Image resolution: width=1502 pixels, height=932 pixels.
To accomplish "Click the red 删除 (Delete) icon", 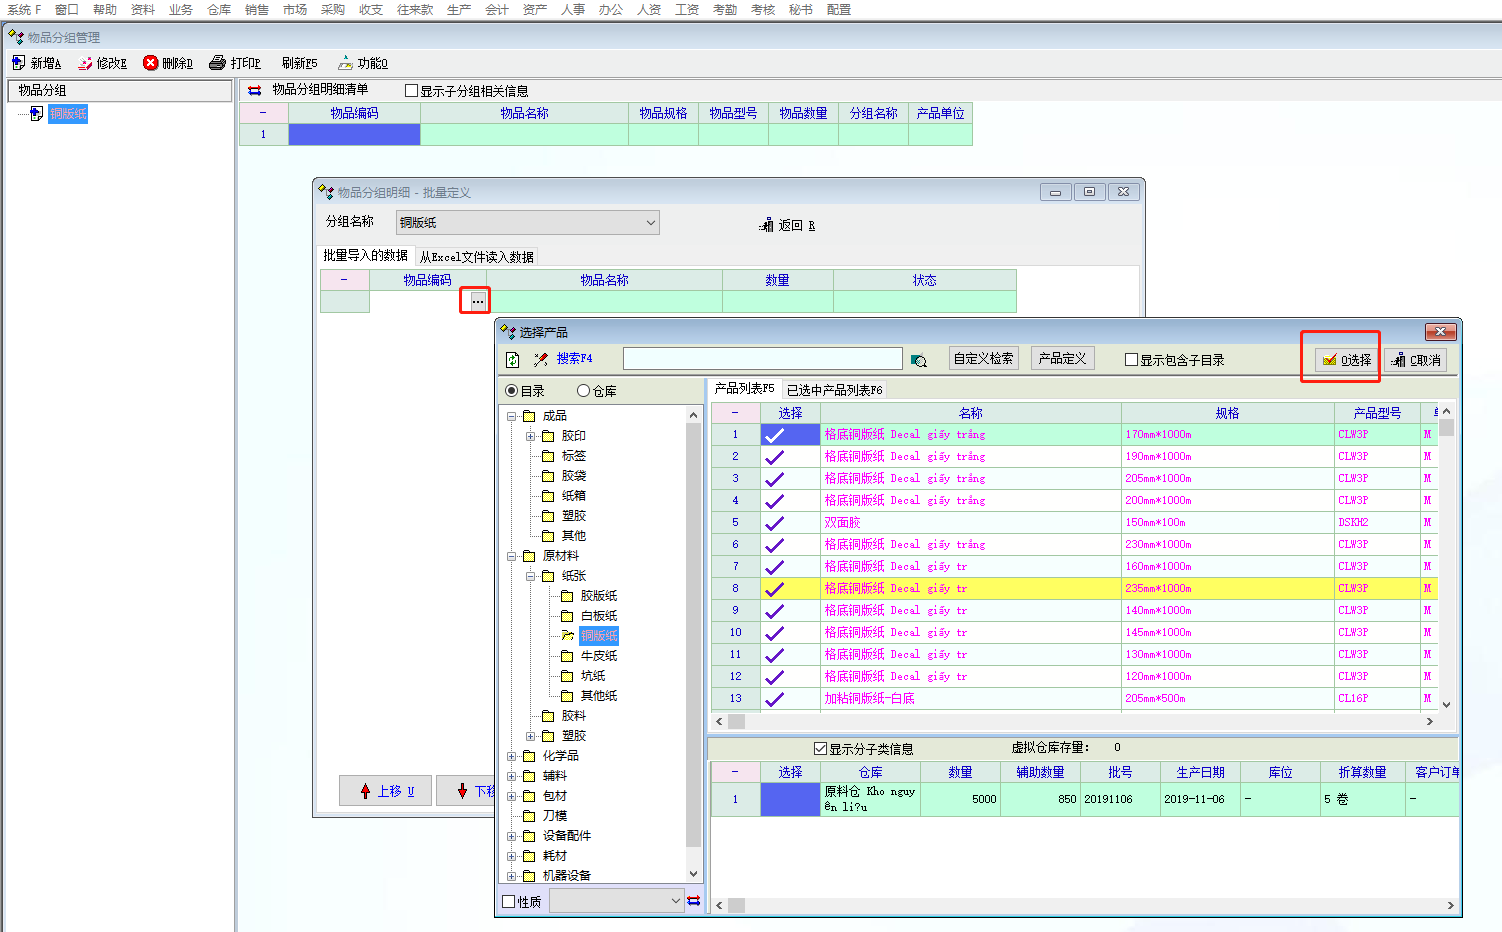I will (x=151, y=63).
